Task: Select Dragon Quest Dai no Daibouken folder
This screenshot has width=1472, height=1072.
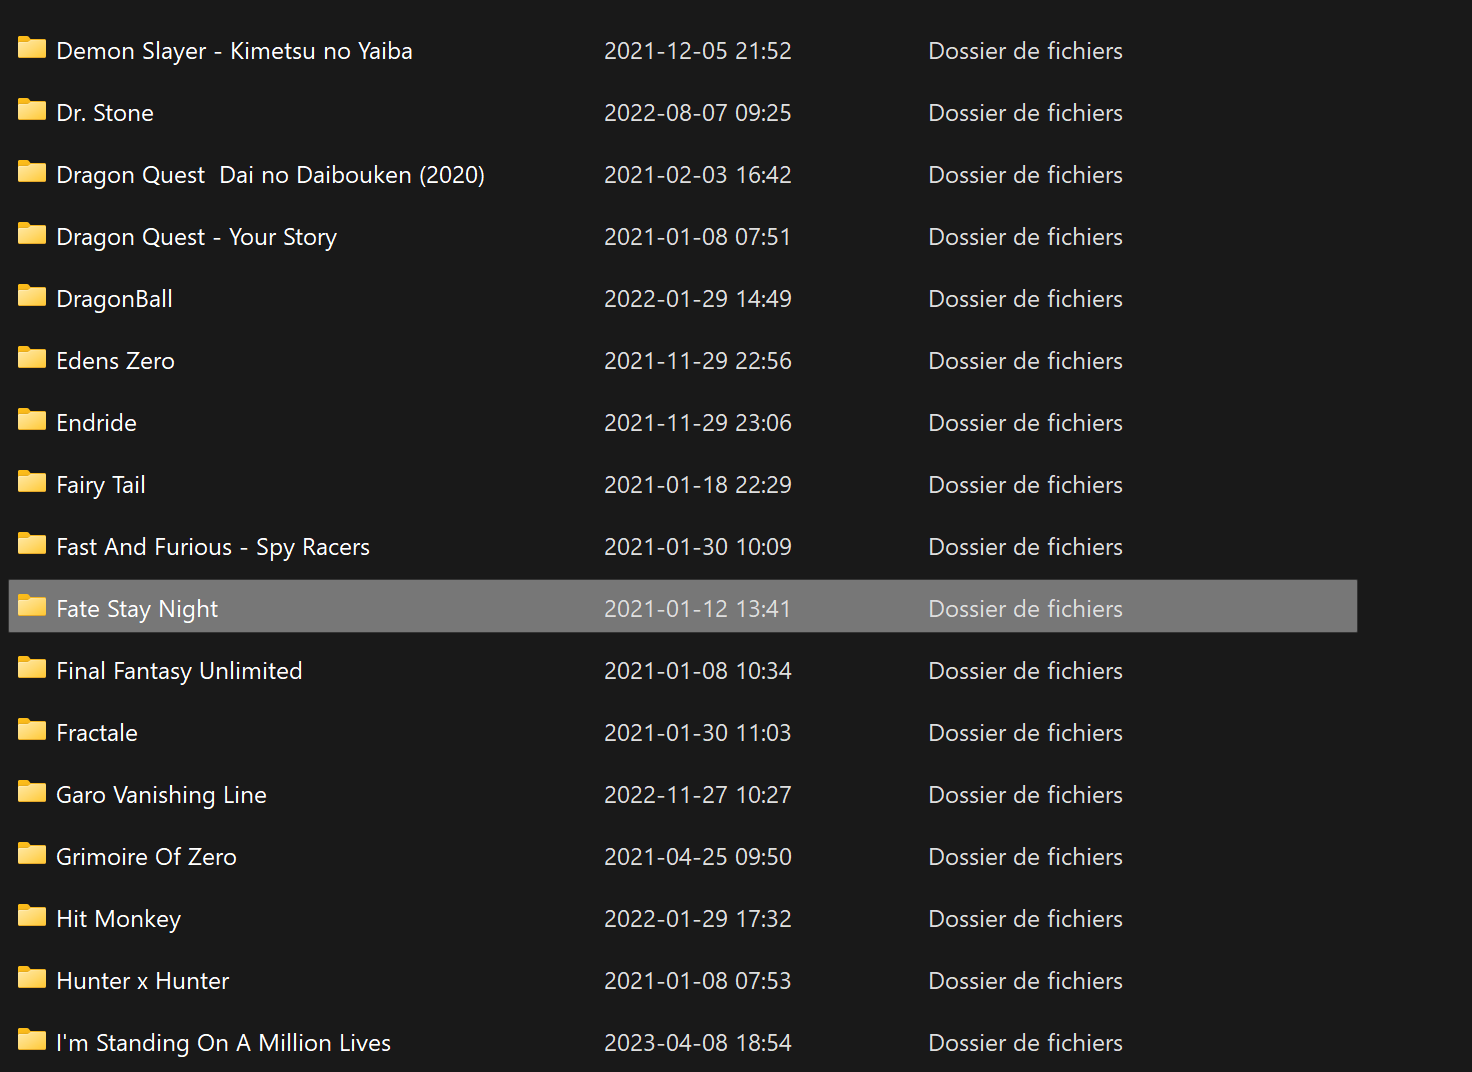Action: click(270, 175)
